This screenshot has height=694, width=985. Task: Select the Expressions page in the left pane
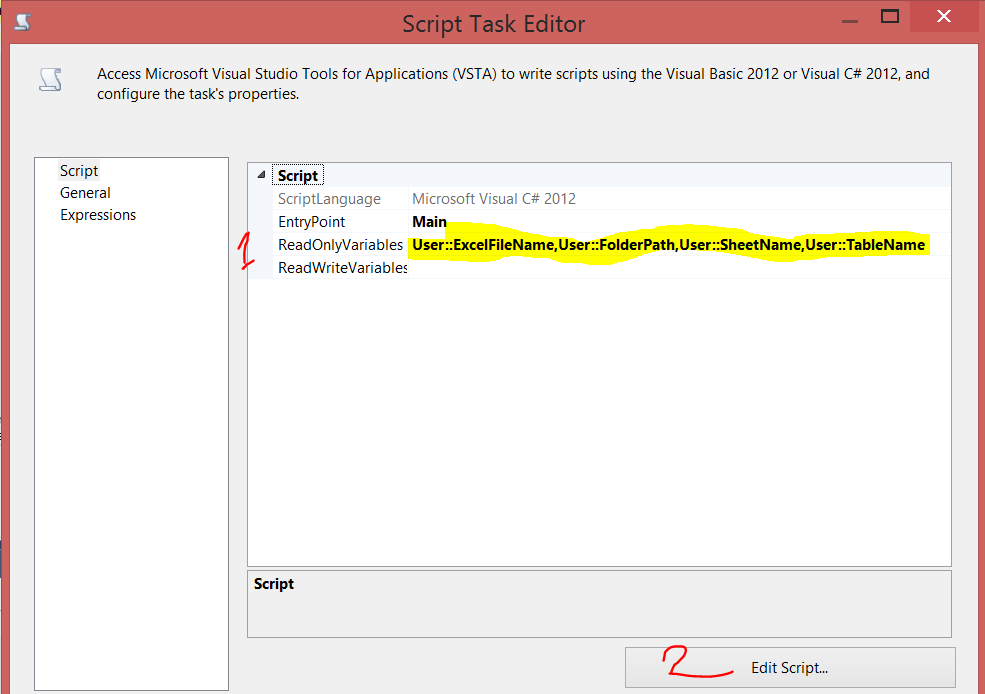click(98, 214)
